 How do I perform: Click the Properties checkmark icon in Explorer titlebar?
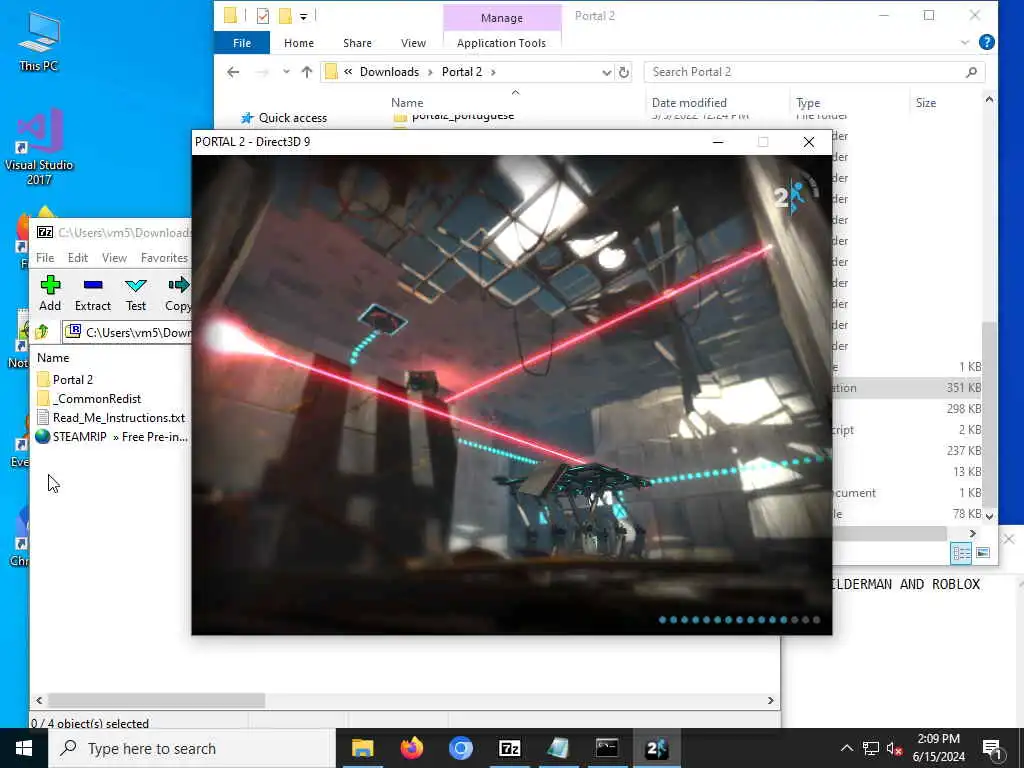point(263,16)
